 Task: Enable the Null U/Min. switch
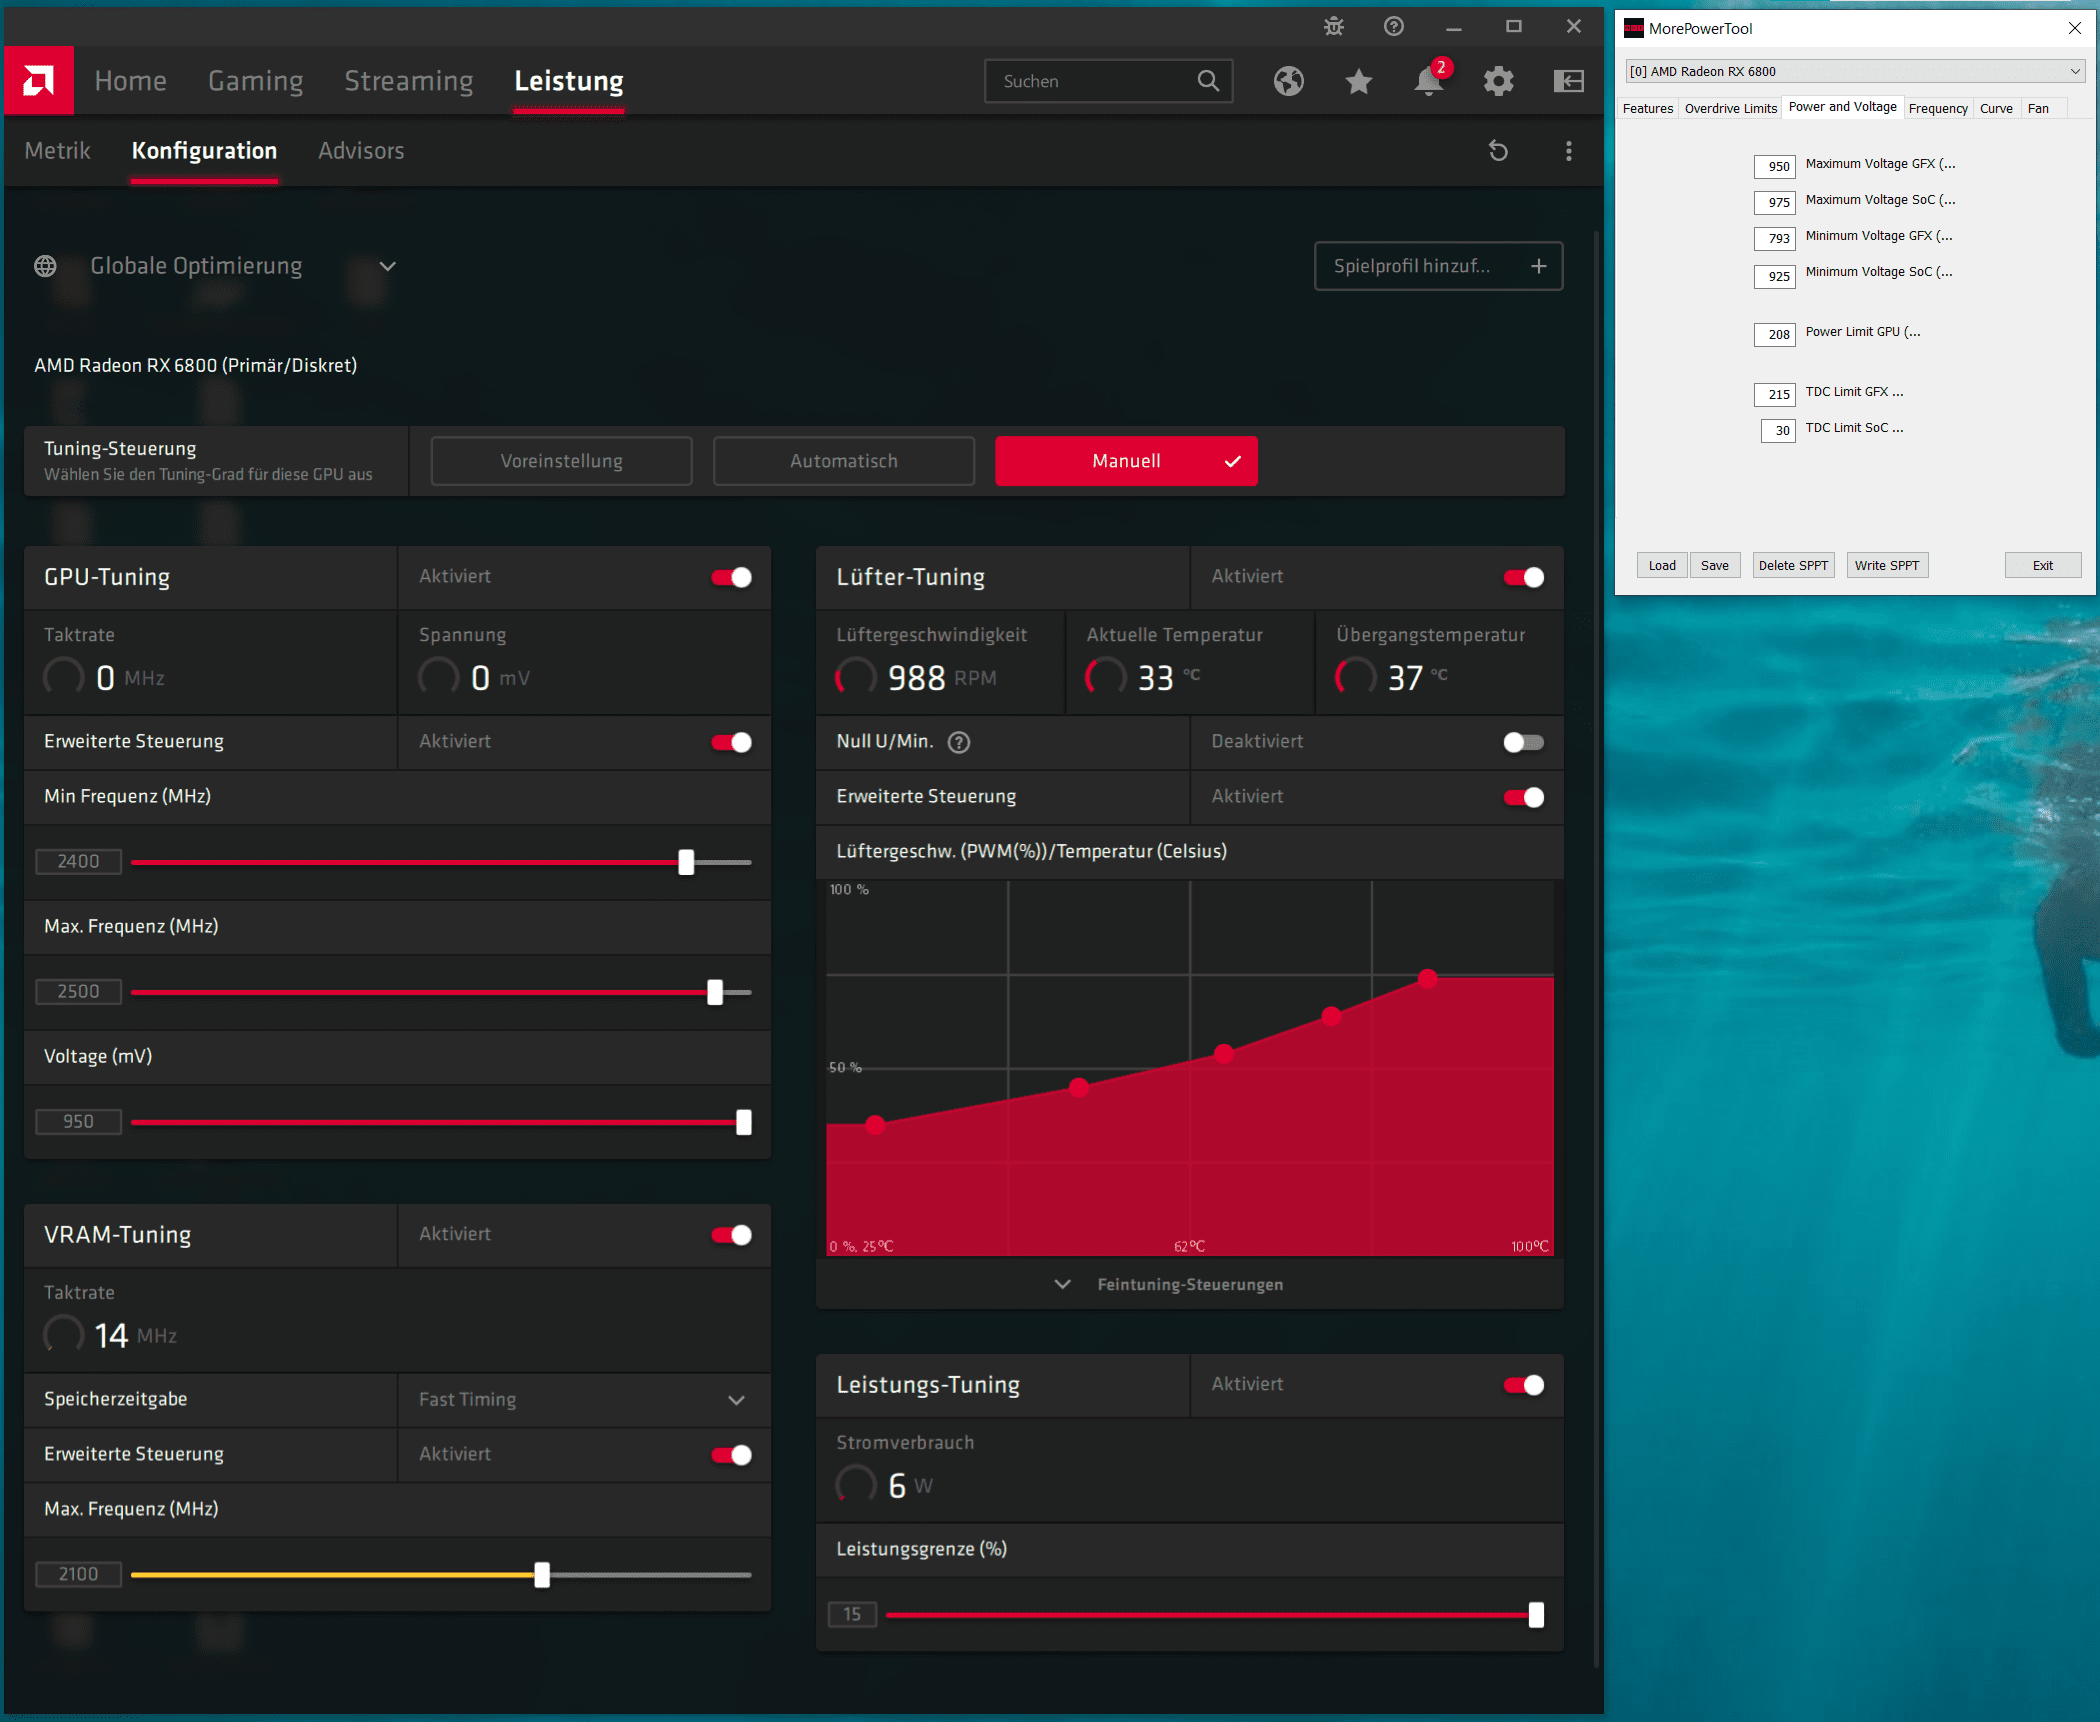pos(1524,742)
